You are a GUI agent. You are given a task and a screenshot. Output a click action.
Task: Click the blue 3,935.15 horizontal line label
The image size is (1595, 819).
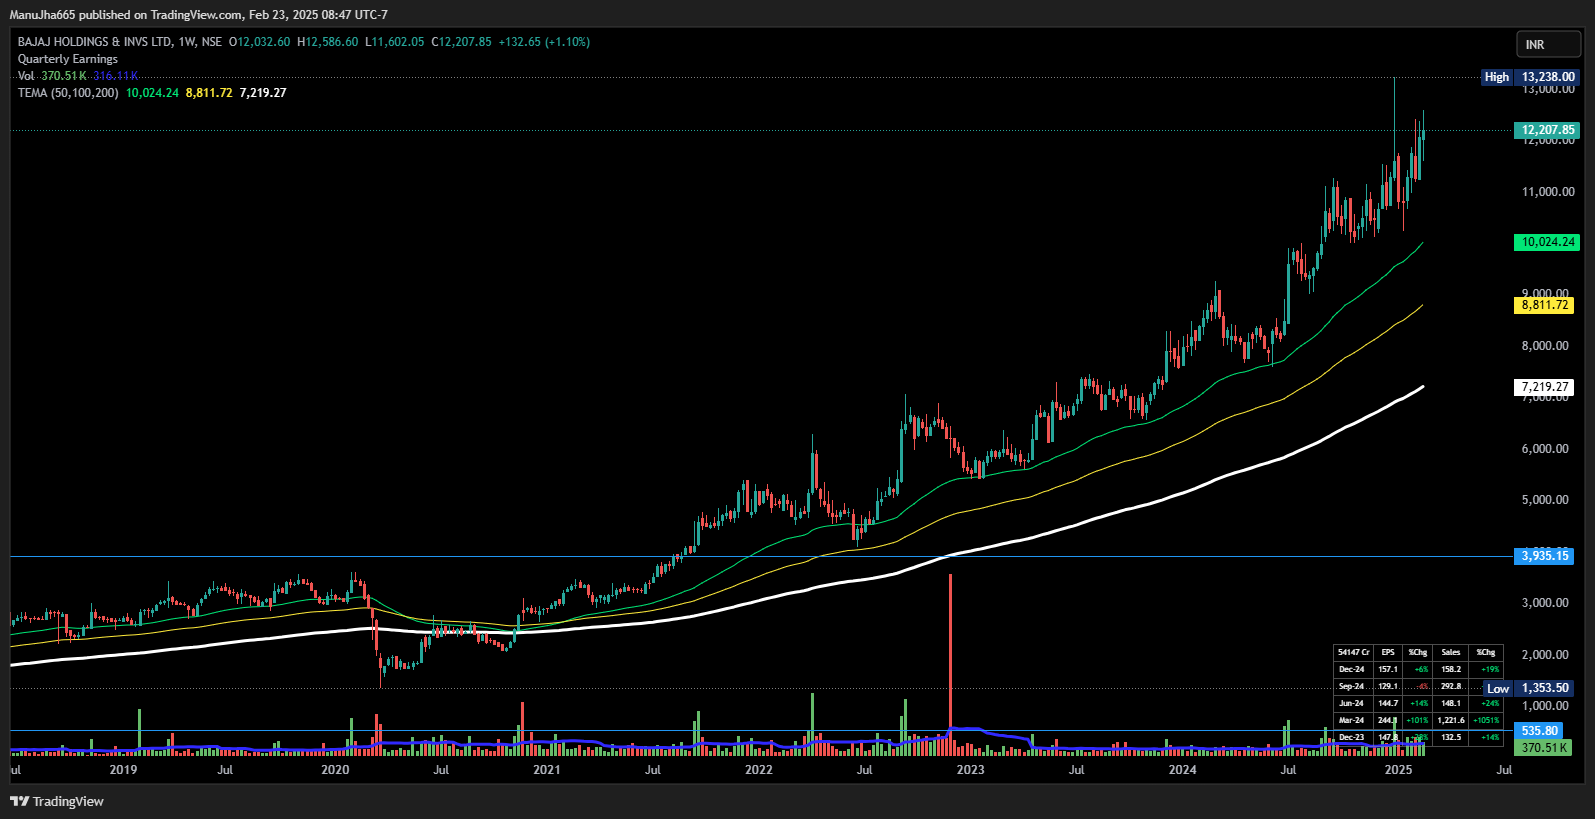1545,556
